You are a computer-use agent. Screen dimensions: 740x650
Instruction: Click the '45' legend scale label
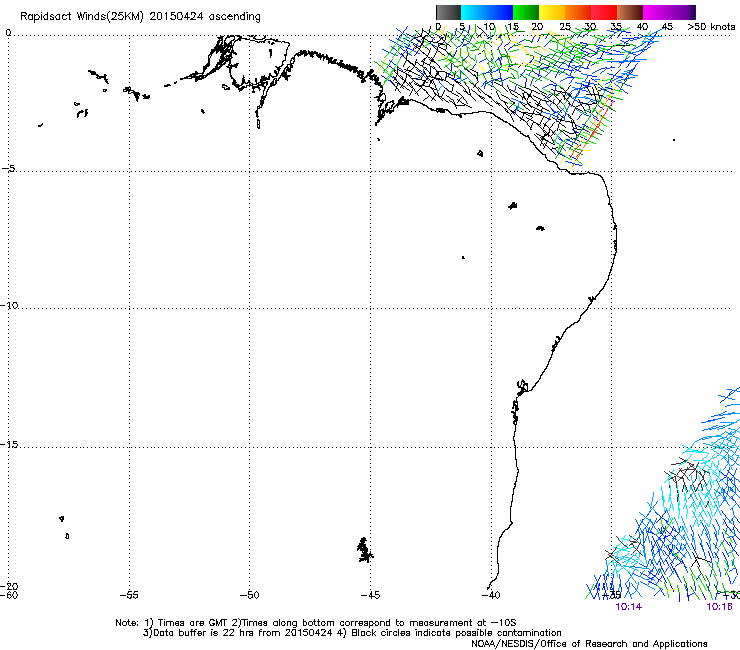pyautogui.click(x=667, y=26)
